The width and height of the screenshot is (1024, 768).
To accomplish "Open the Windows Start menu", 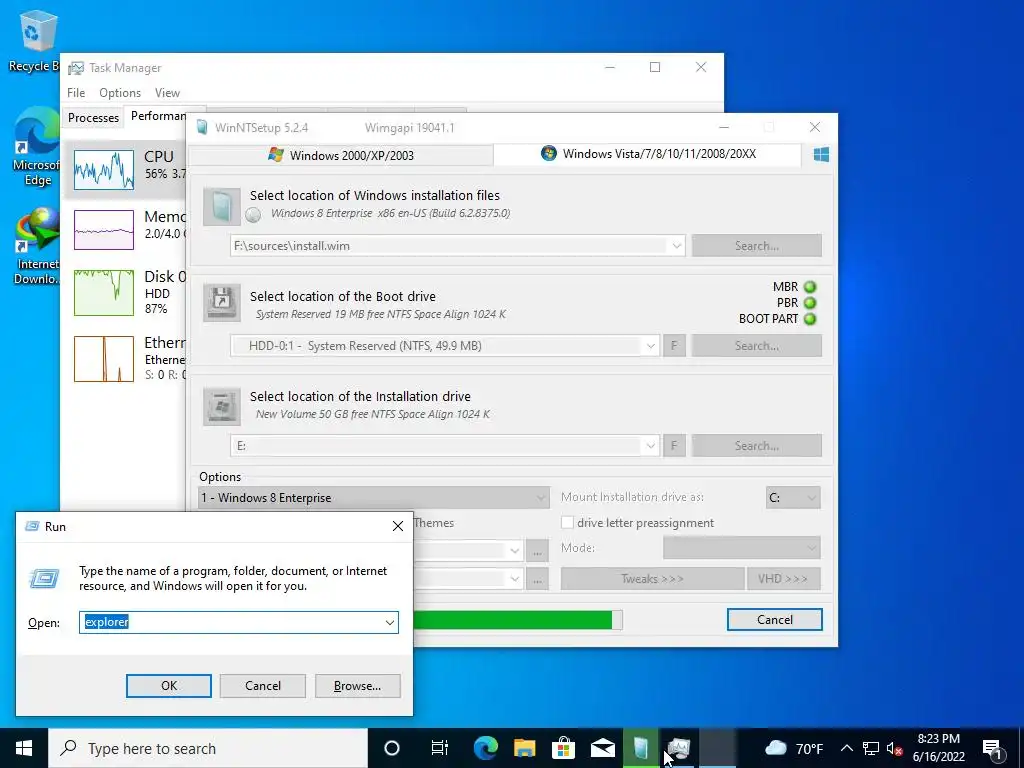I will (x=24, y=748).
